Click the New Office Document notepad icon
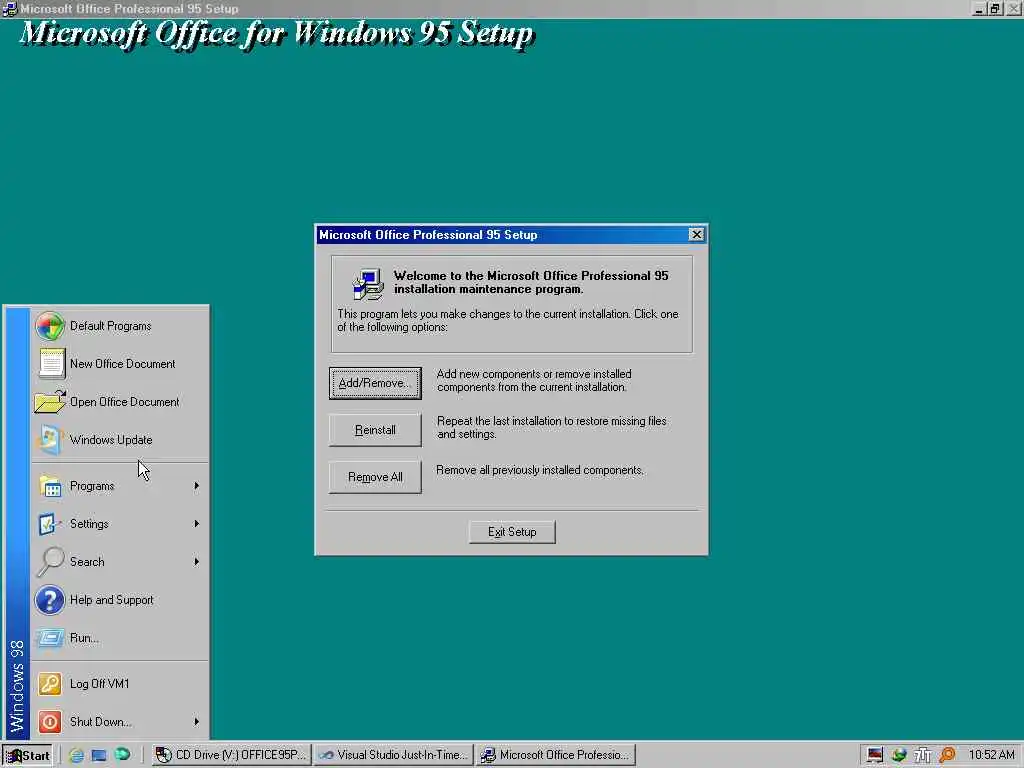The height and width of the screenshot is (768, 1024). pos(51,364)
